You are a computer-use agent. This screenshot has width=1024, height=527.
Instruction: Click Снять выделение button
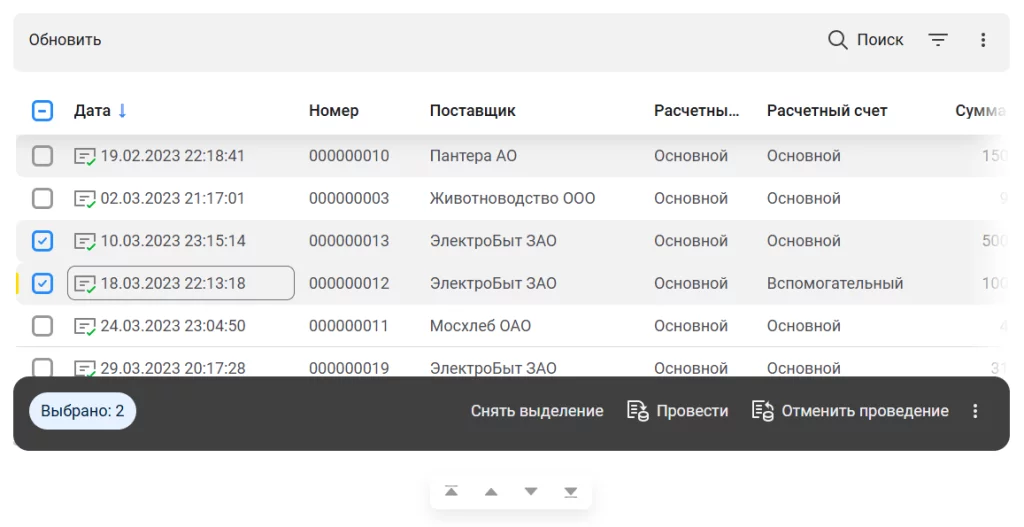tap(537, 411)
